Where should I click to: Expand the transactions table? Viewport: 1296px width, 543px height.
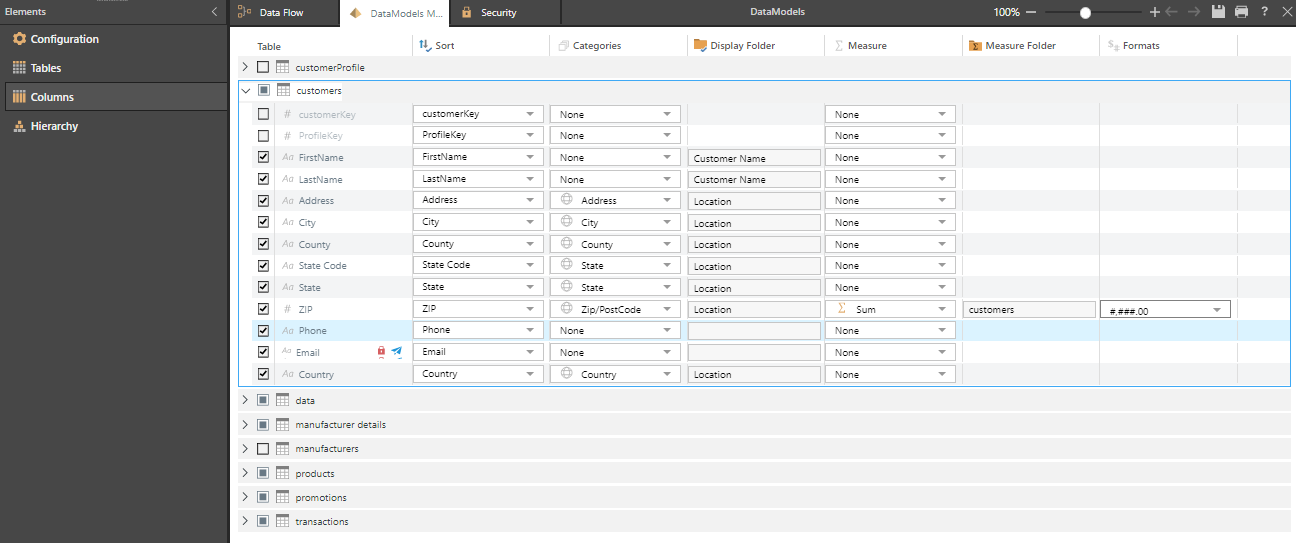[245, 521]
